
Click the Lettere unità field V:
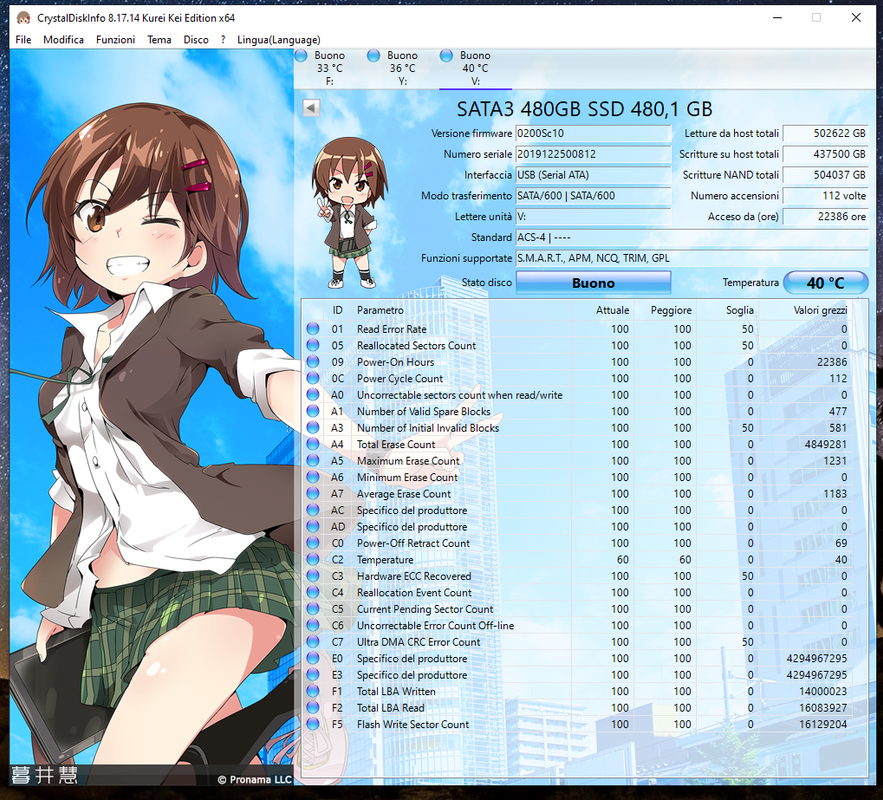coord(593,217)
